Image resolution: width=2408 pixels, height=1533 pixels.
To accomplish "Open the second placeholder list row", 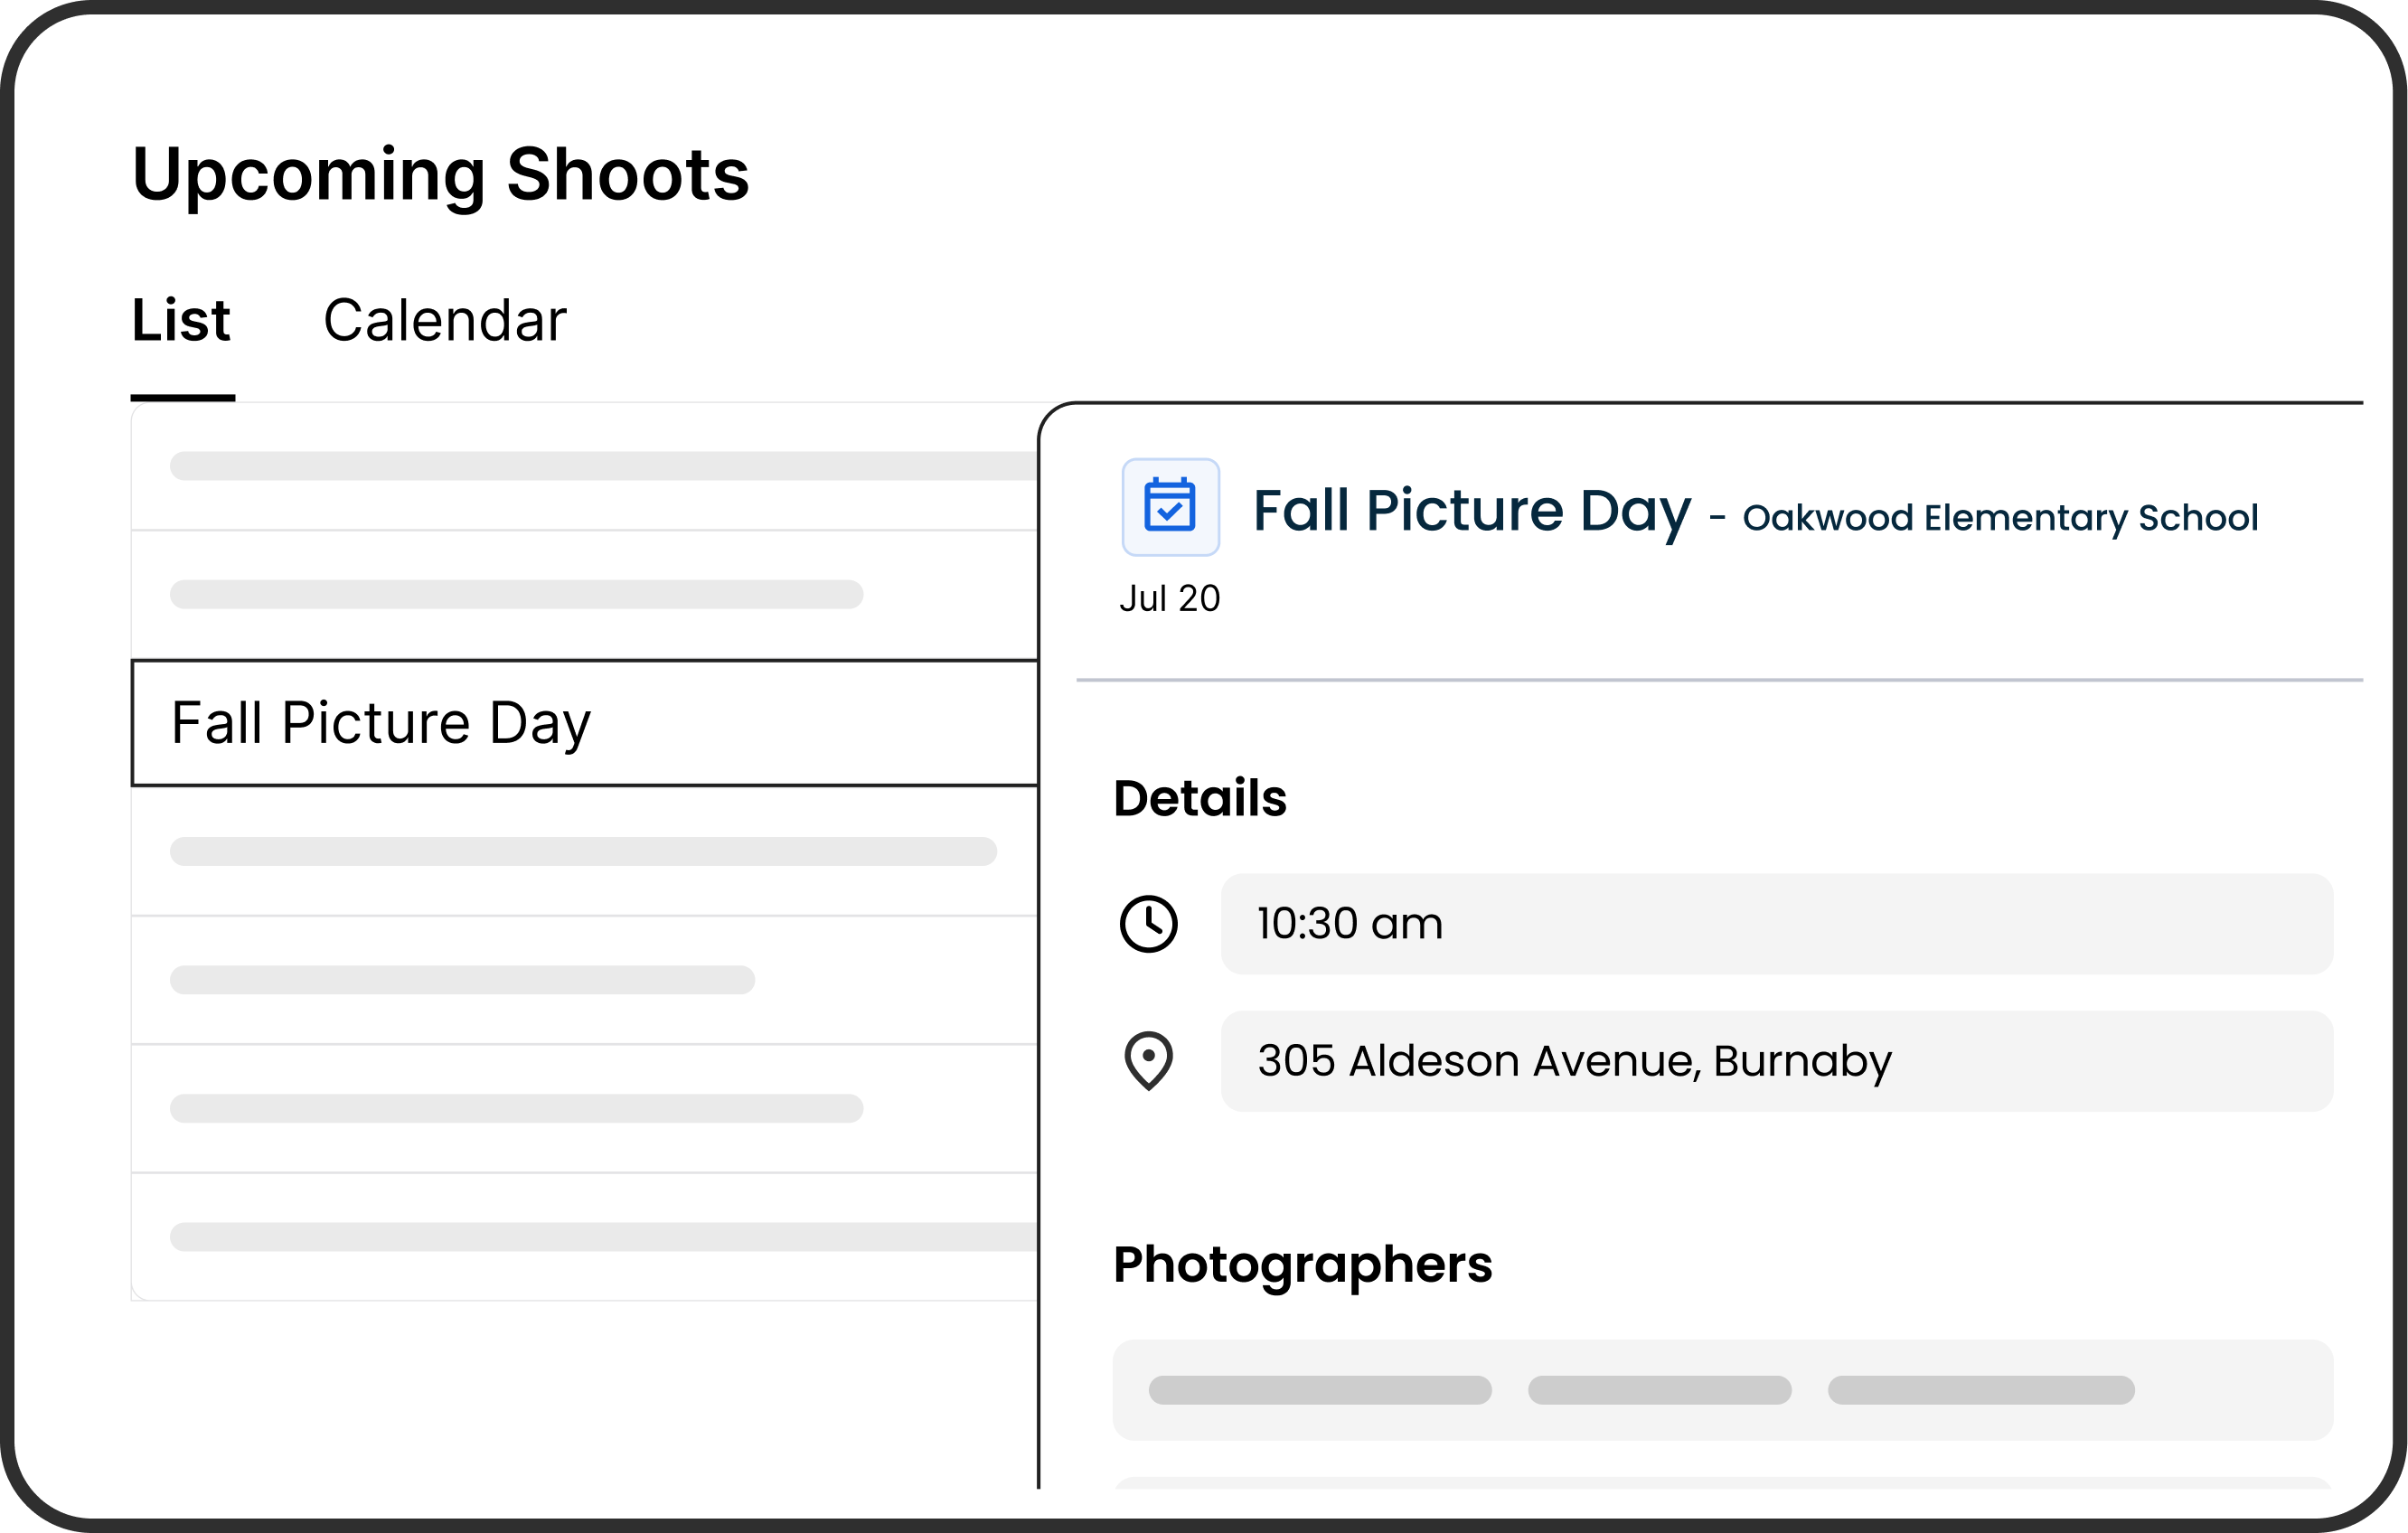I will (584, 594).
